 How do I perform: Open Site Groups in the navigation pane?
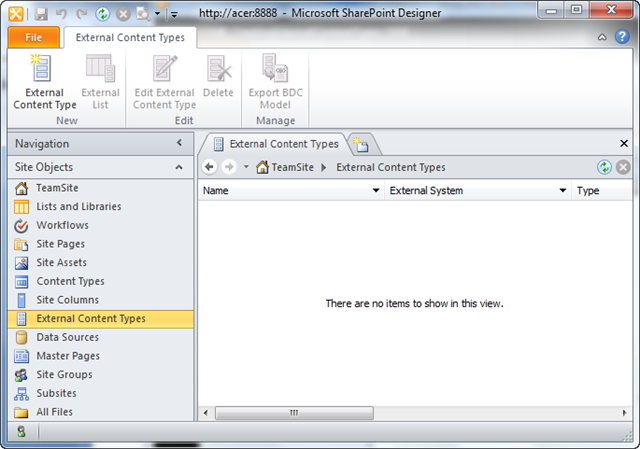100,375
